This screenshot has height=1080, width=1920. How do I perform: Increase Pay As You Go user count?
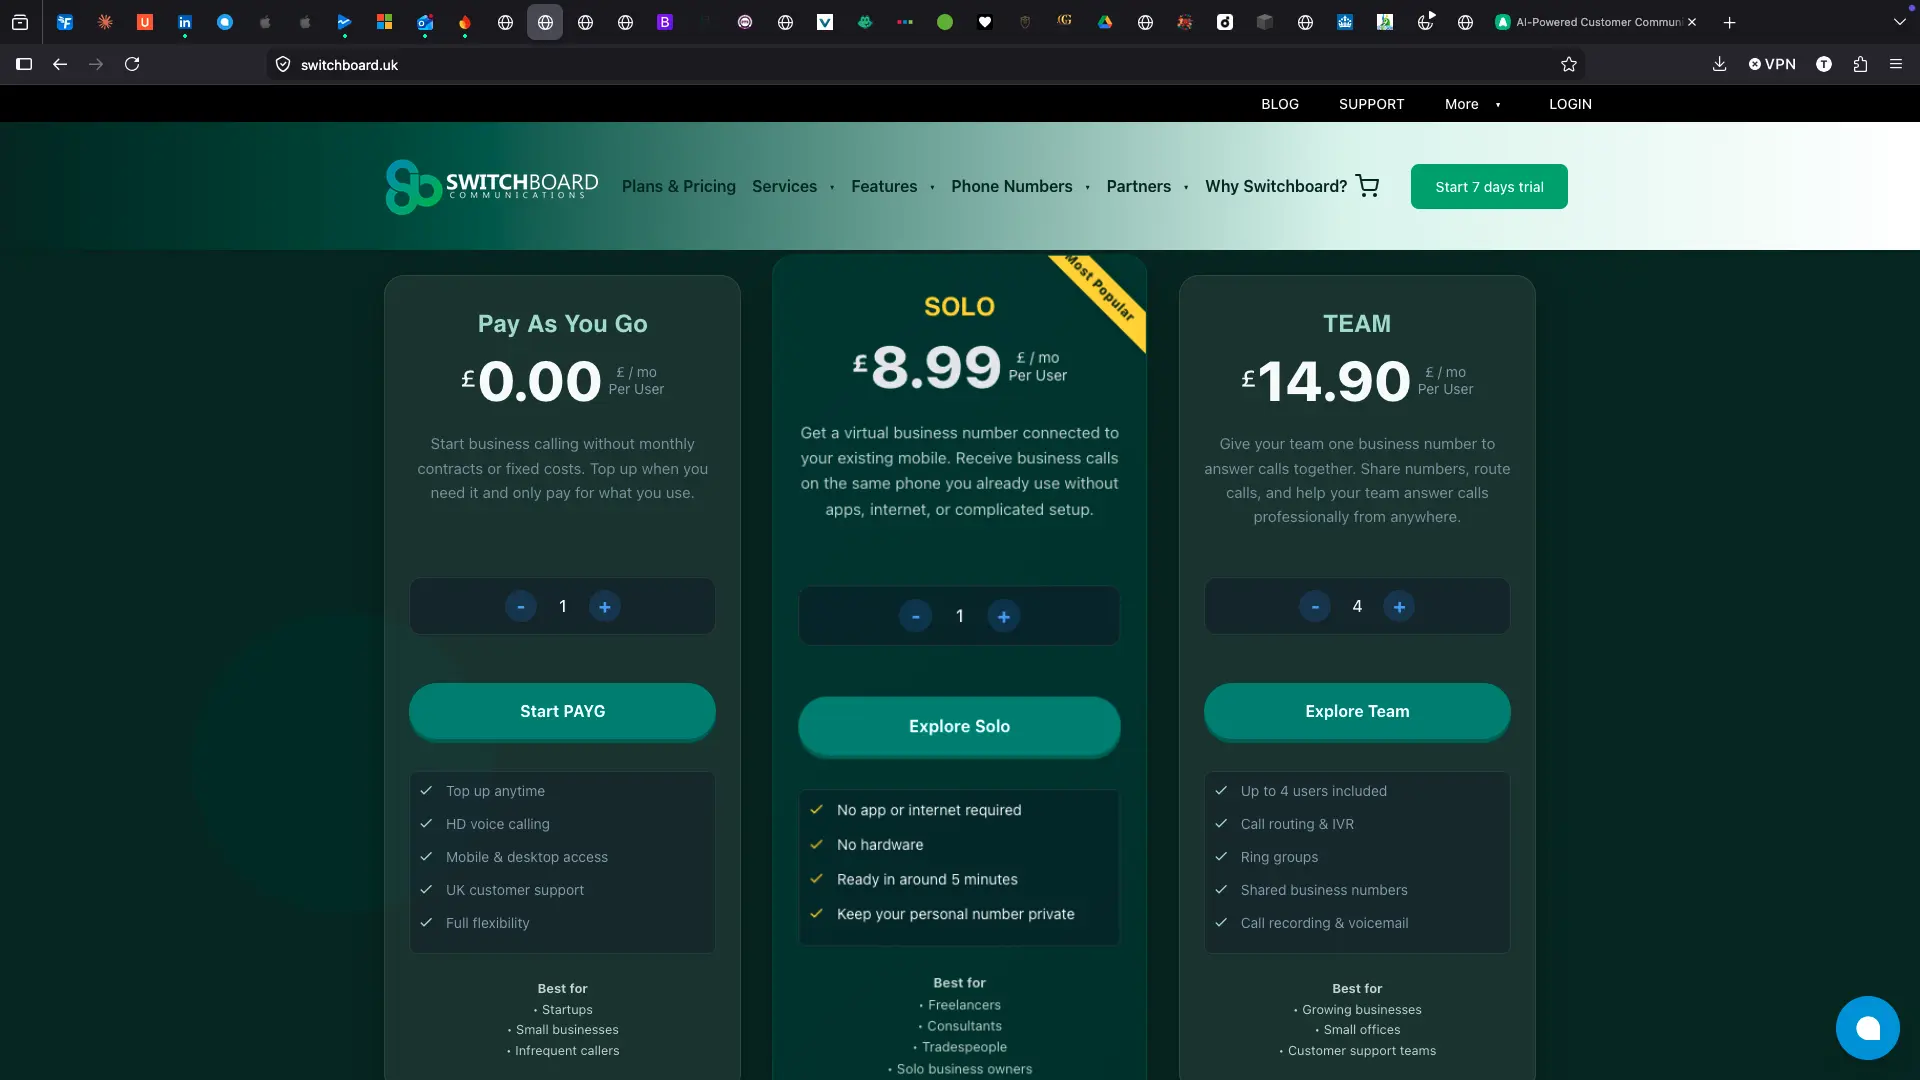click(604, 606)
